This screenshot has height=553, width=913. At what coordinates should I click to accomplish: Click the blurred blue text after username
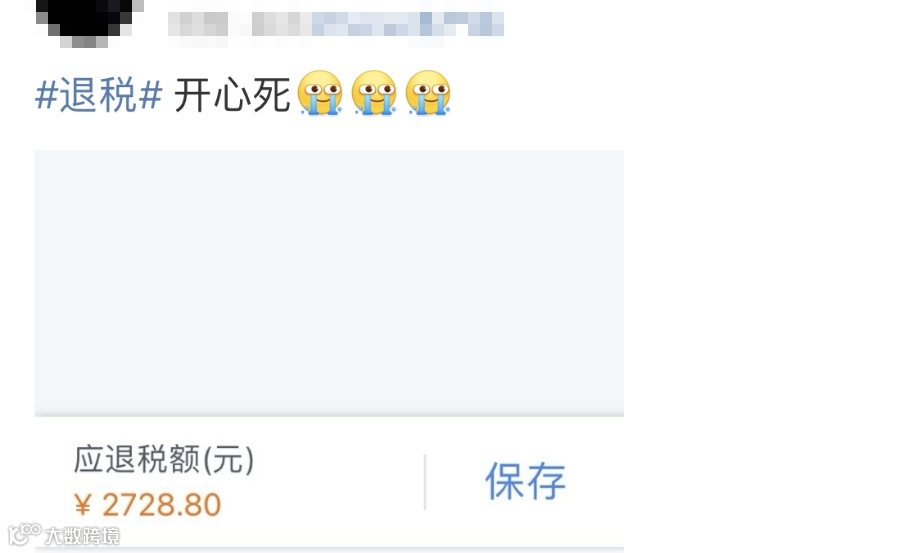408,24
